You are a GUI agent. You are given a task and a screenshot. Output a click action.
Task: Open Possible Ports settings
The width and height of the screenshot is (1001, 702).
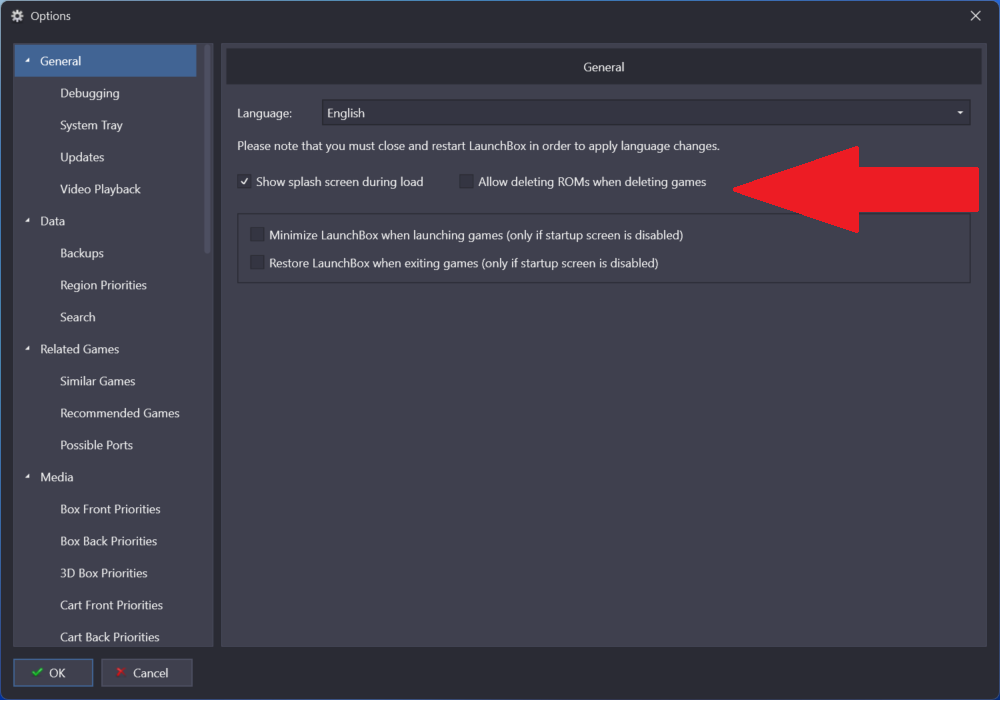click(x=96, y=445)
